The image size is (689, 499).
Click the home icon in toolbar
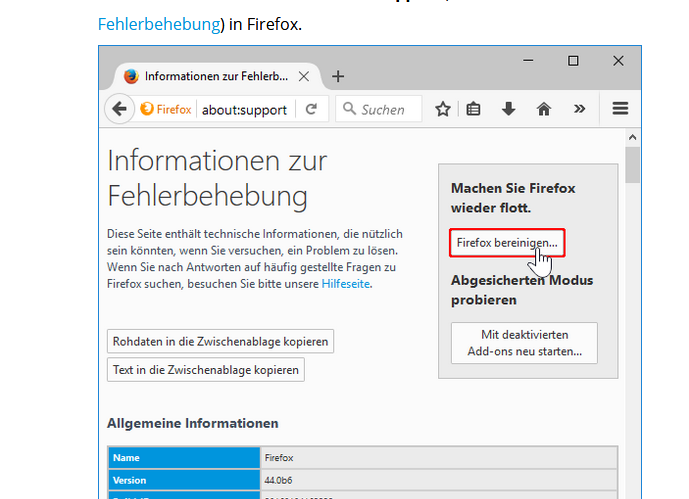[x=544, y=109]
